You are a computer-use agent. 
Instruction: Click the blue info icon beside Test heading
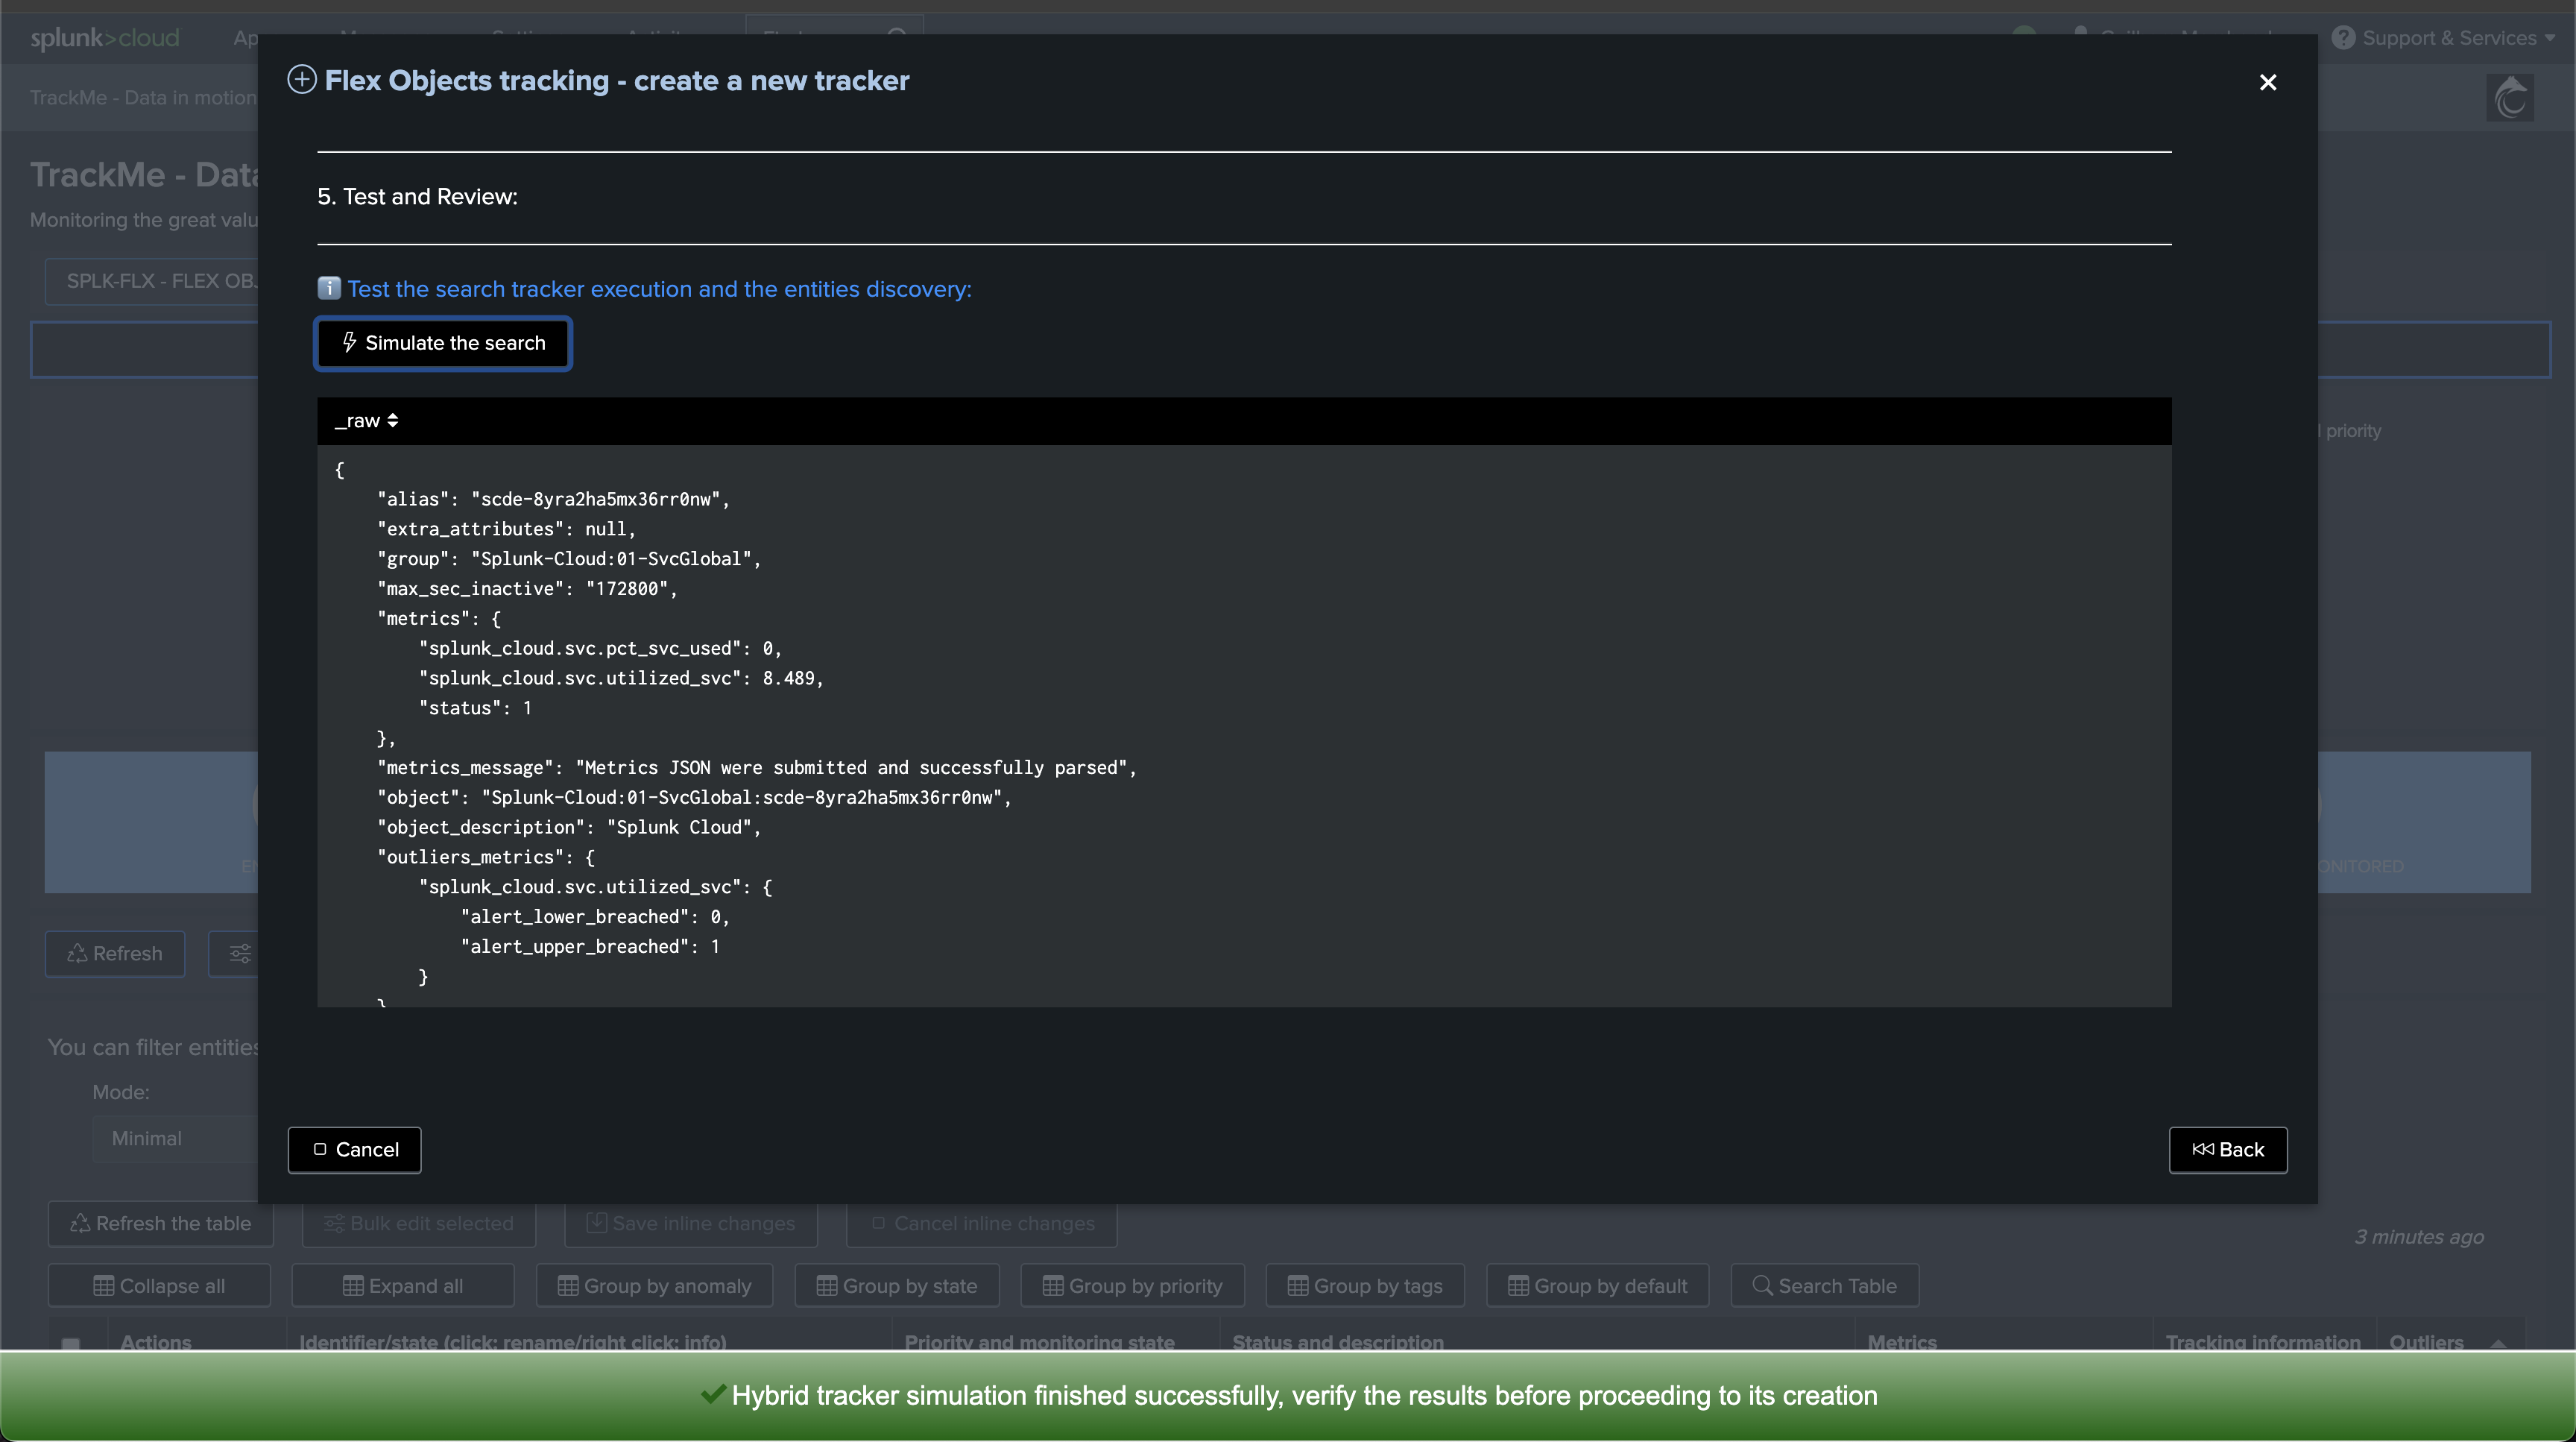tap(329, 289)
